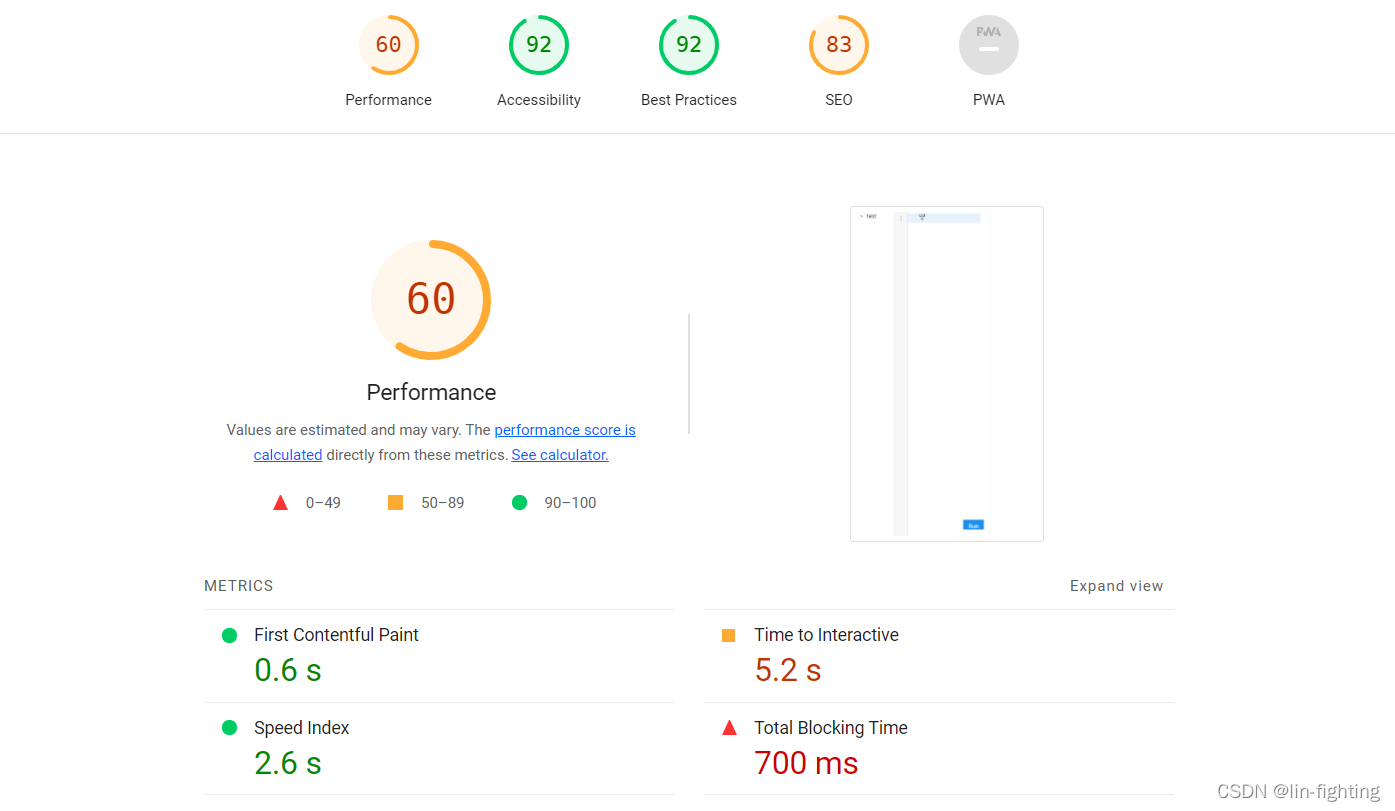Click the 'Best Practices' label under its gauge
The image size is (1395, 811).
click(x=689, y=100)
